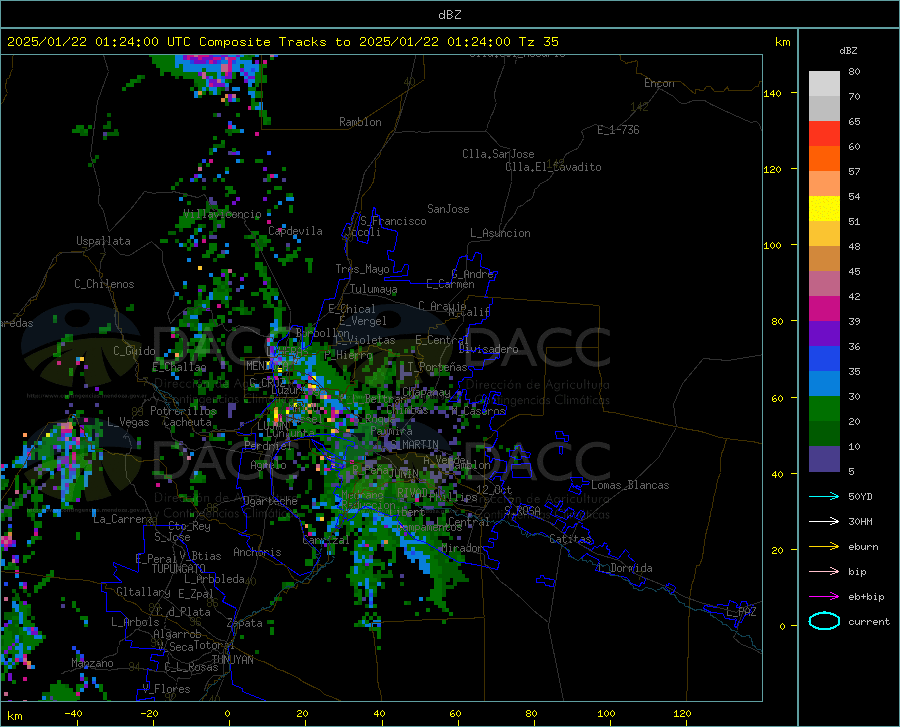This screenshot has height=727, width=900.
Task: Click the TUPUNGATO label
Action: click(179, 569)
